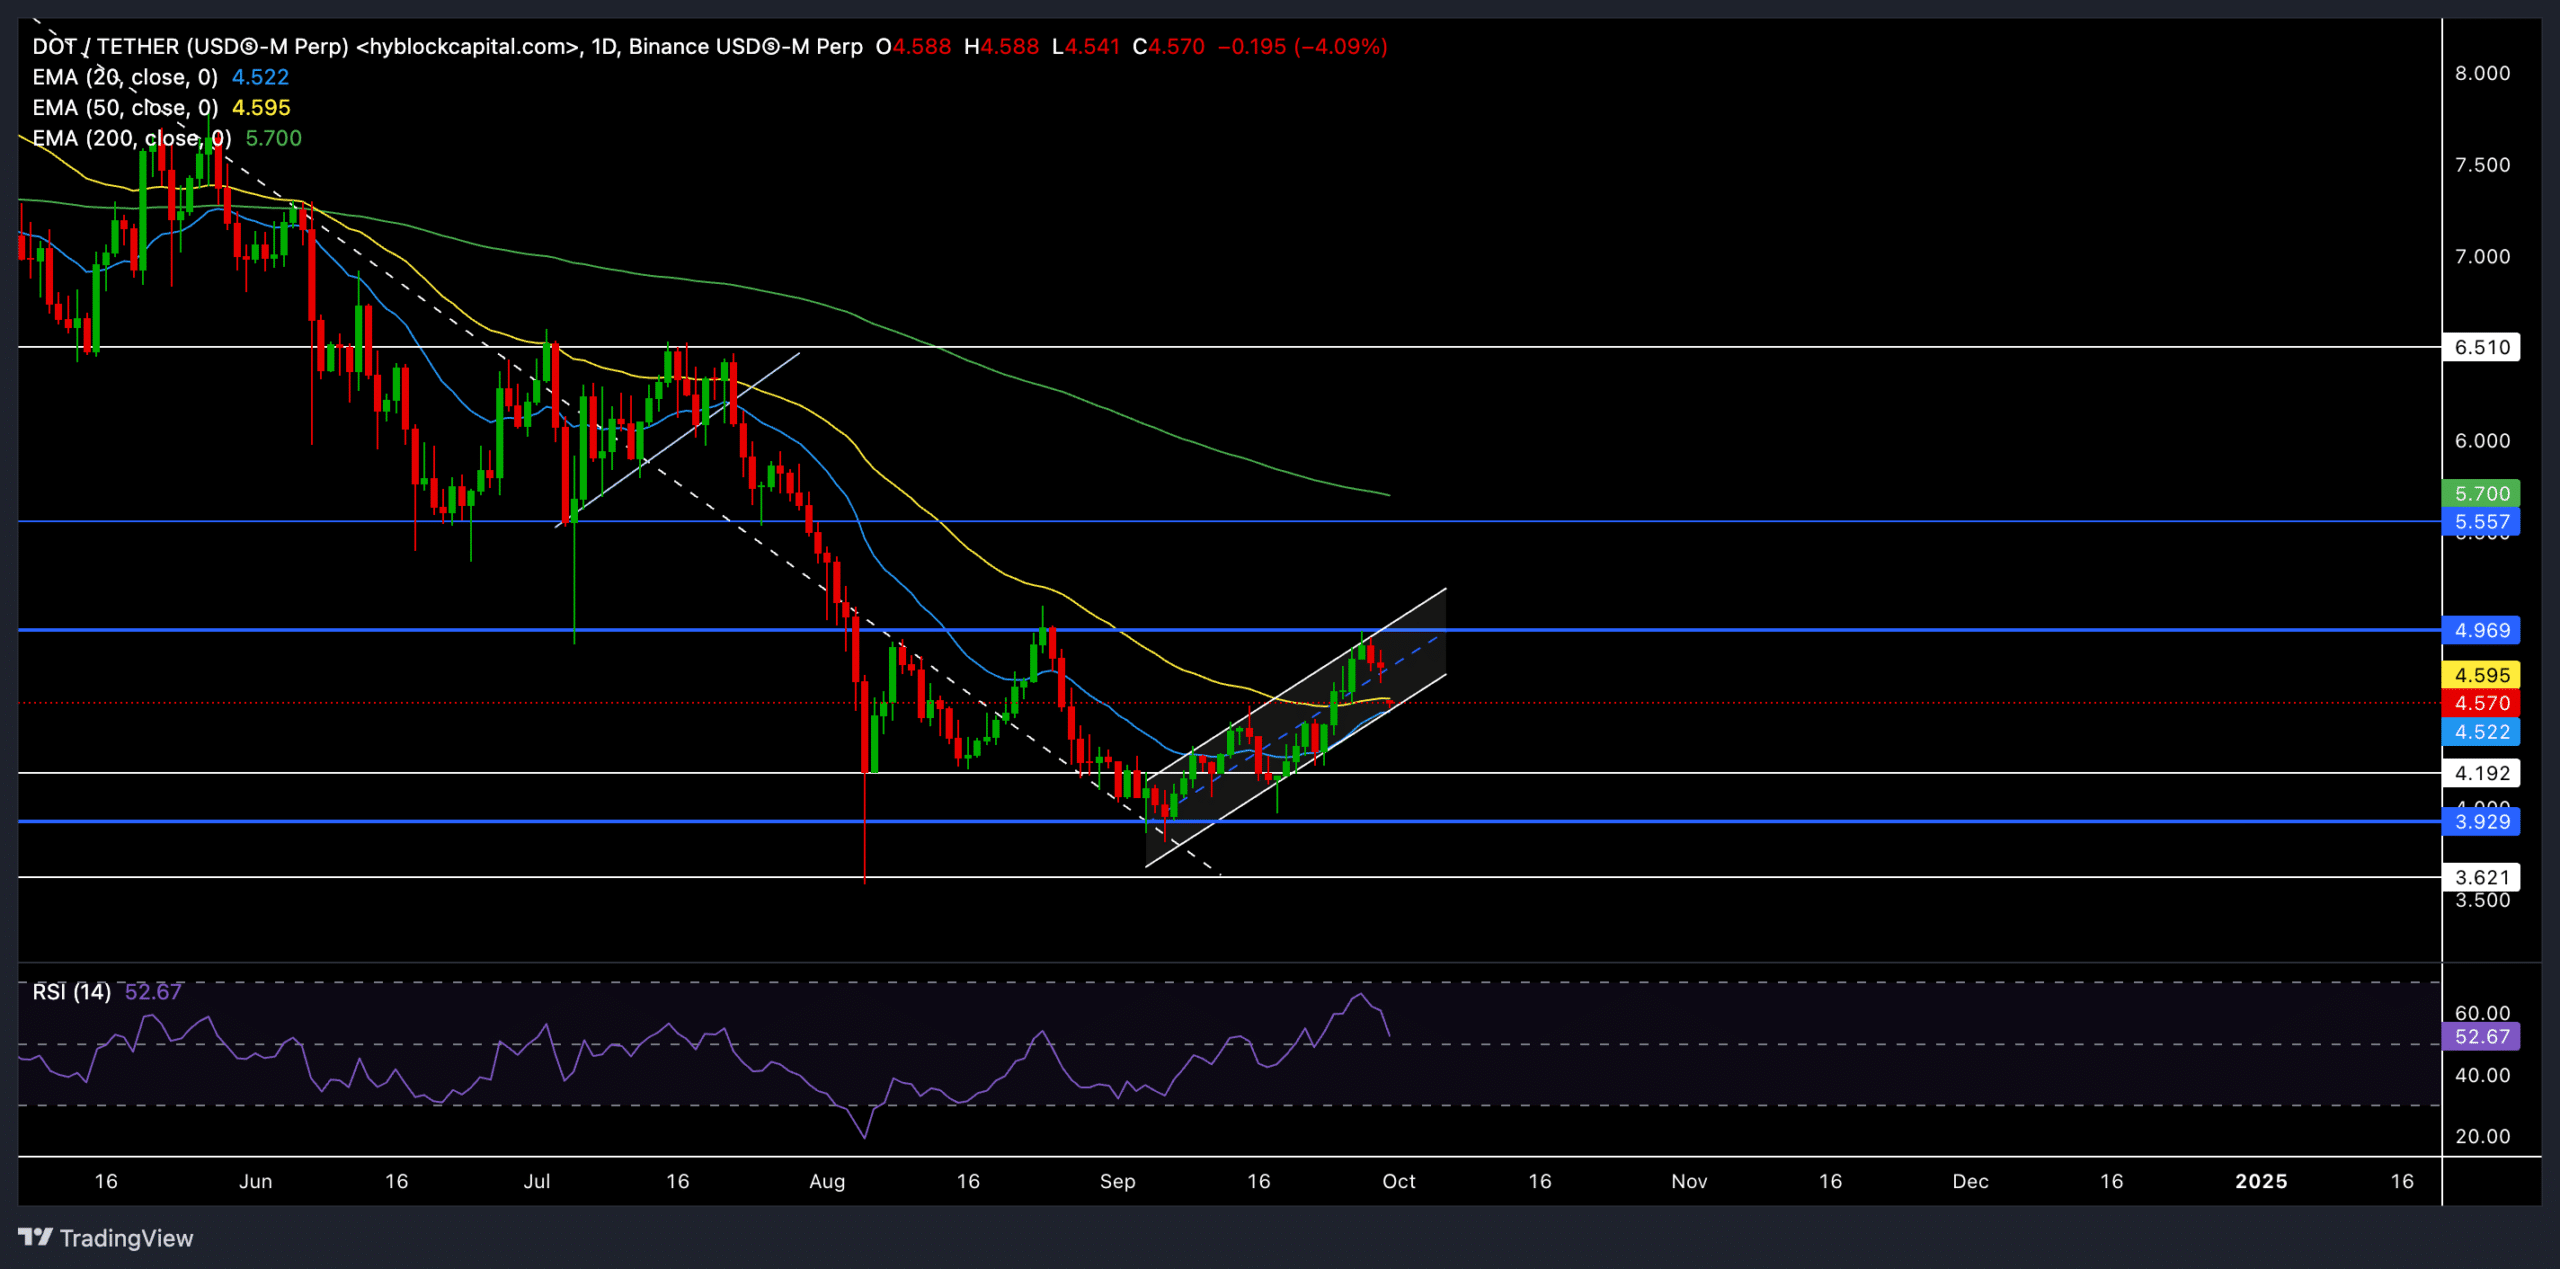
Task: Click the RSI (14) indicator label
Action: (x=72, y=992)
